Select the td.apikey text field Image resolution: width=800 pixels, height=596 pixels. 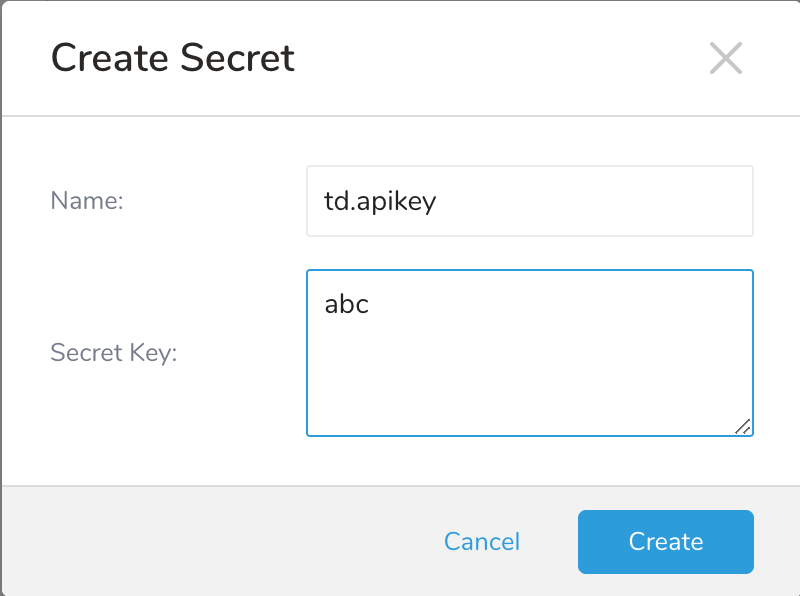[529, 201]
